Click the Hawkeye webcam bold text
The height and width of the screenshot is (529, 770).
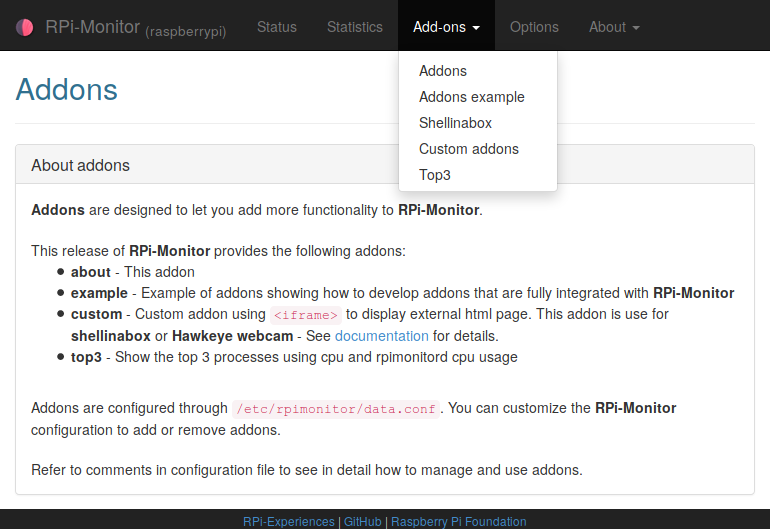tap(232, 336)
